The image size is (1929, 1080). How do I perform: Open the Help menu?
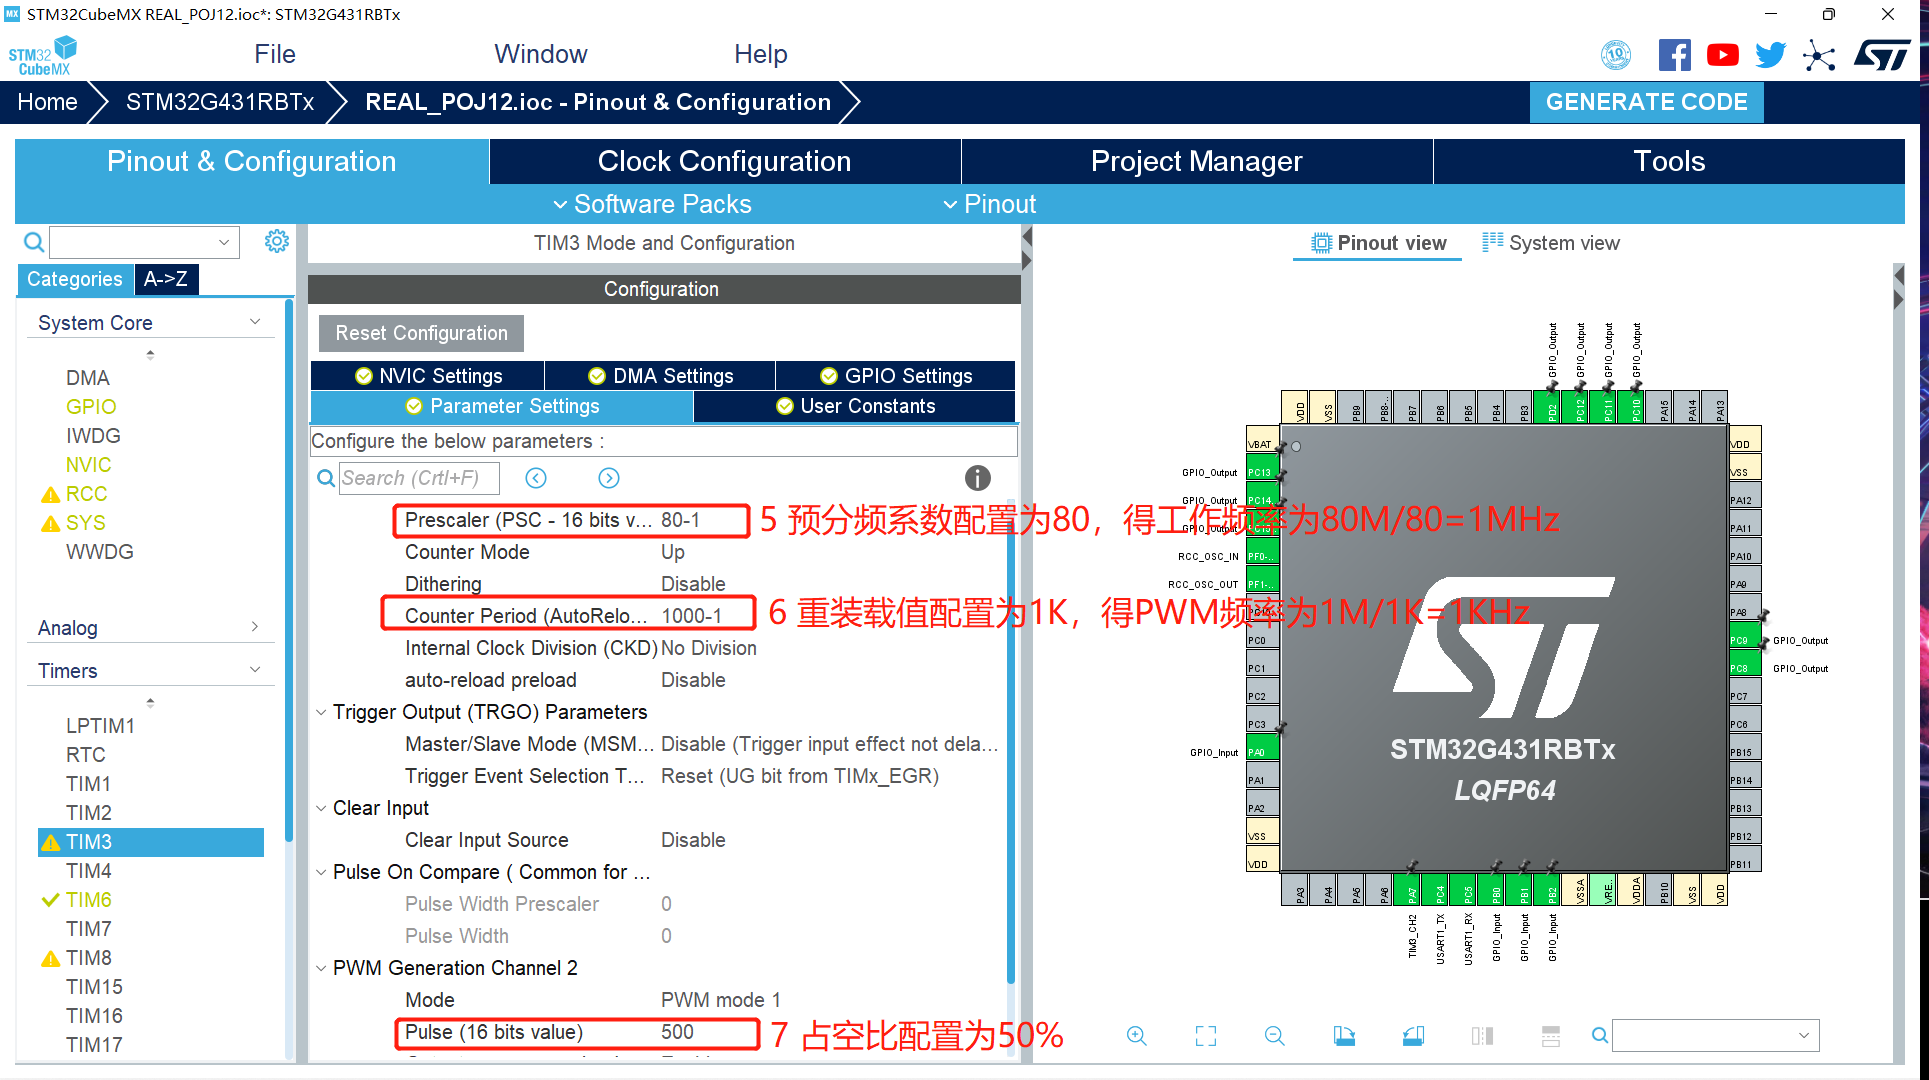coord(761,54)
